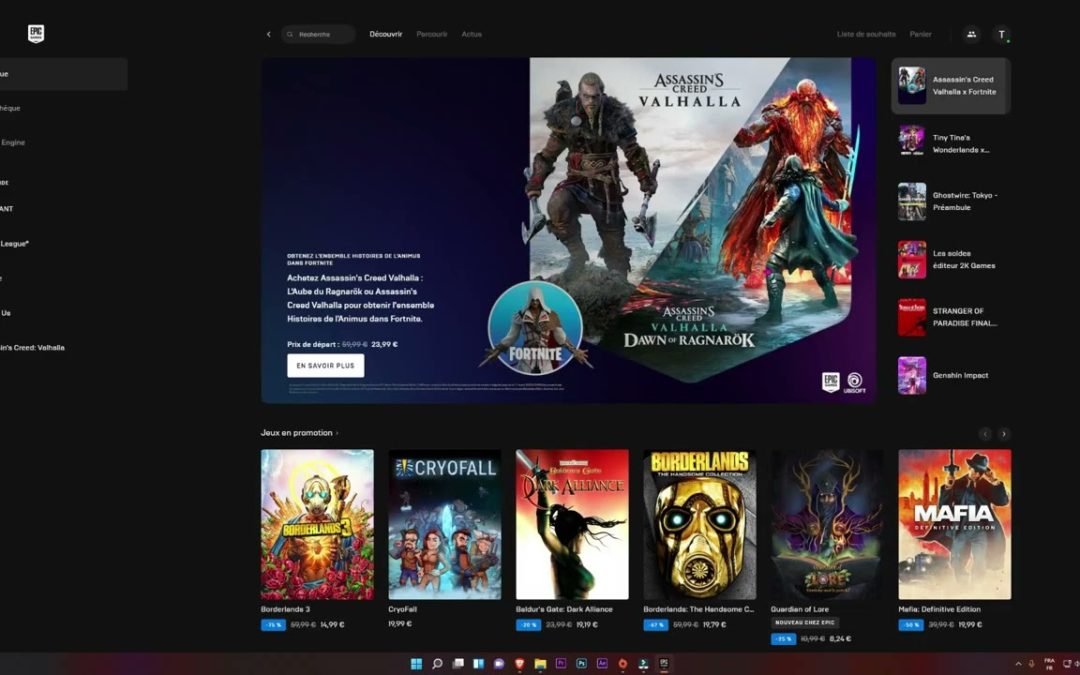Open the Baldur's Gate: Dark Alliance cover
1080x675 pixels.
pyautogui.click(x=572, y=524)
